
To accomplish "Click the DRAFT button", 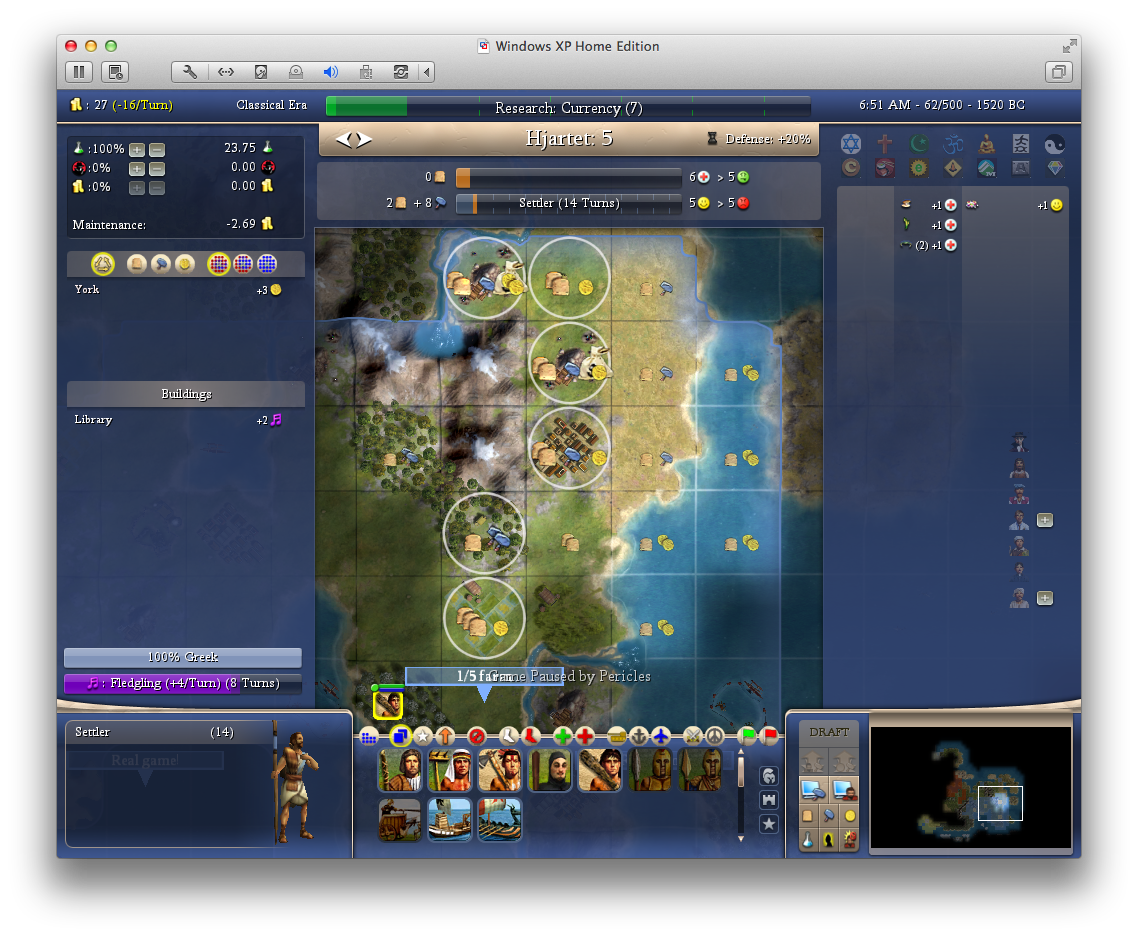I will 829,733.
